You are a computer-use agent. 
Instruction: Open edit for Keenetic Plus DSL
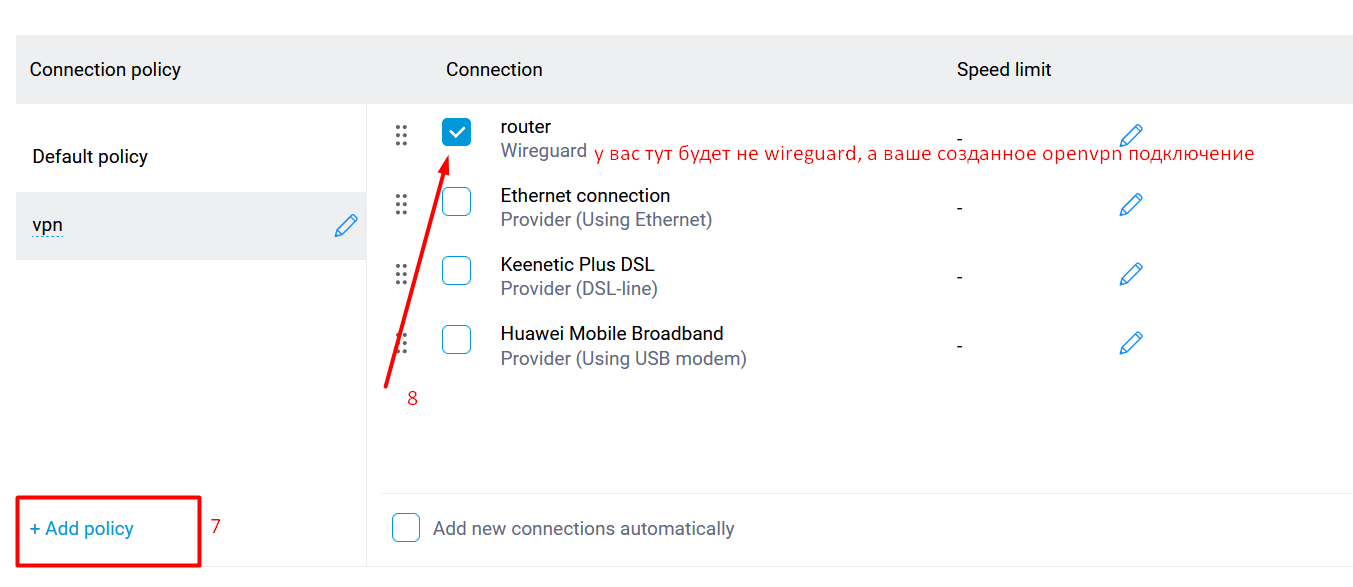[1131, 274]
